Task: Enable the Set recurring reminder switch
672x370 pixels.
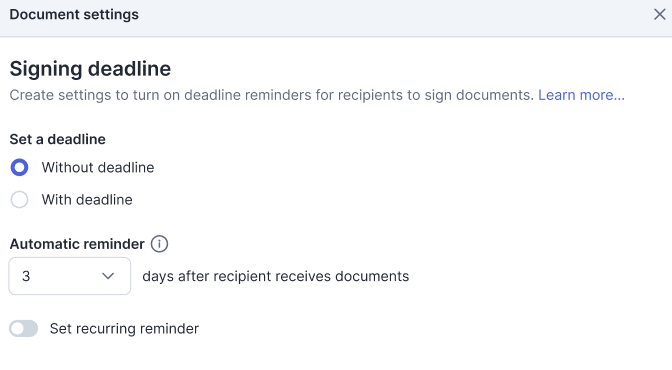Action: [x=24, y=329]
